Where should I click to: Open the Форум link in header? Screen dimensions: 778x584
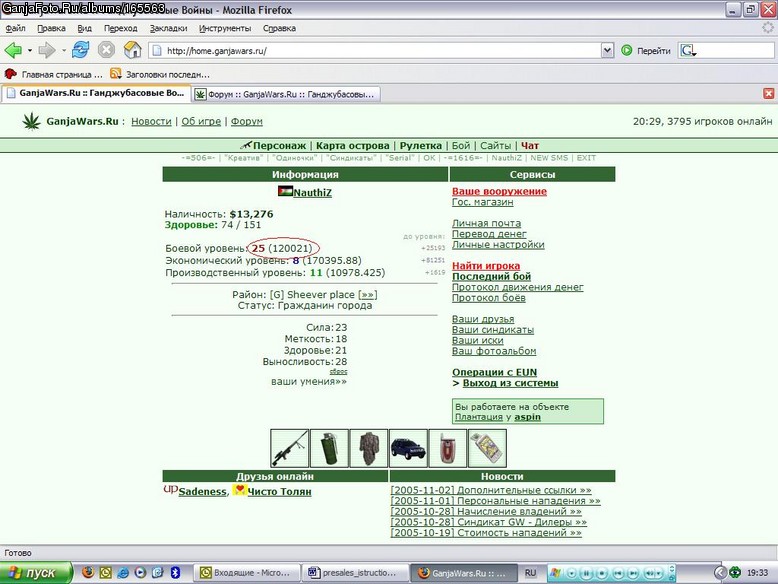(247, 121)
